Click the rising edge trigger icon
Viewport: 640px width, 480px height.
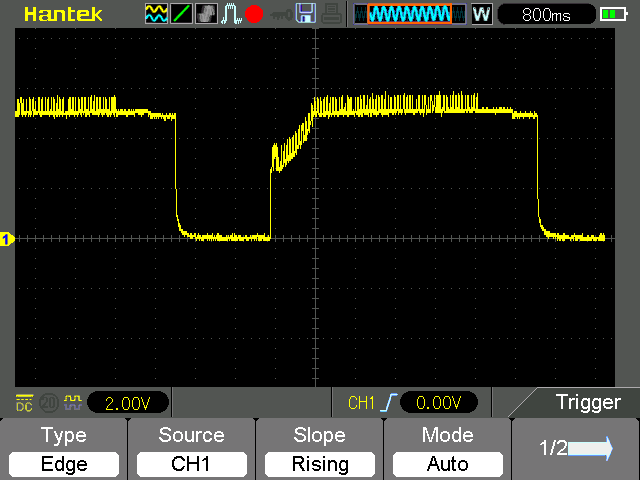click(389, 402)
